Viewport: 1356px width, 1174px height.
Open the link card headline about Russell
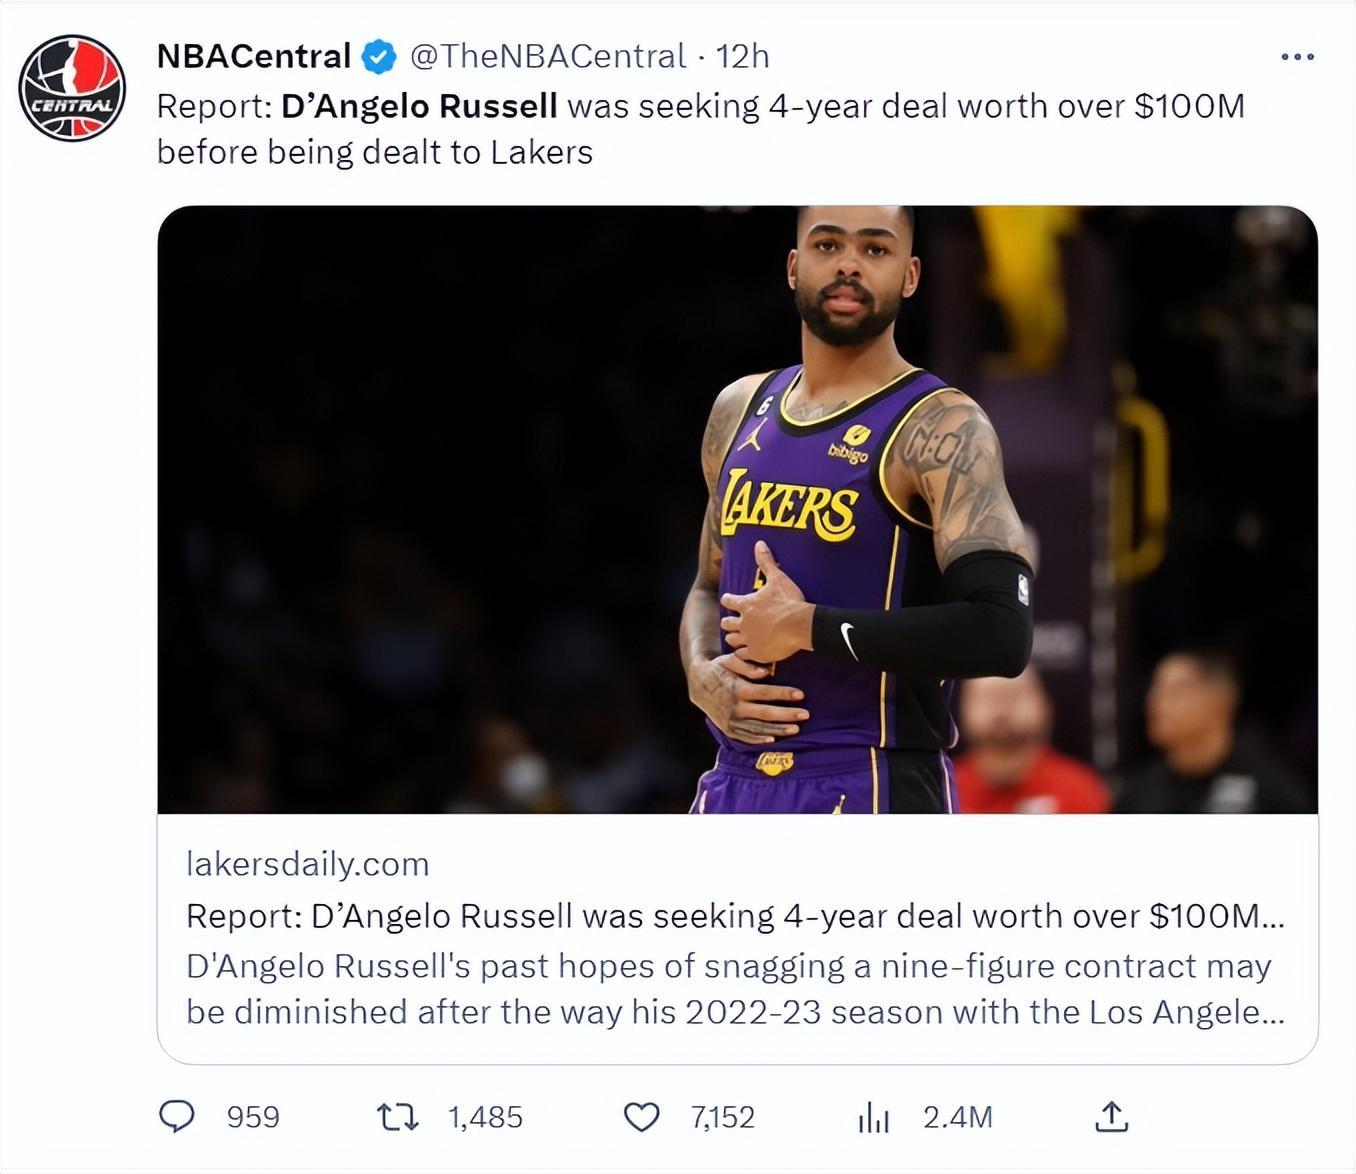click(x=735, y=916)
